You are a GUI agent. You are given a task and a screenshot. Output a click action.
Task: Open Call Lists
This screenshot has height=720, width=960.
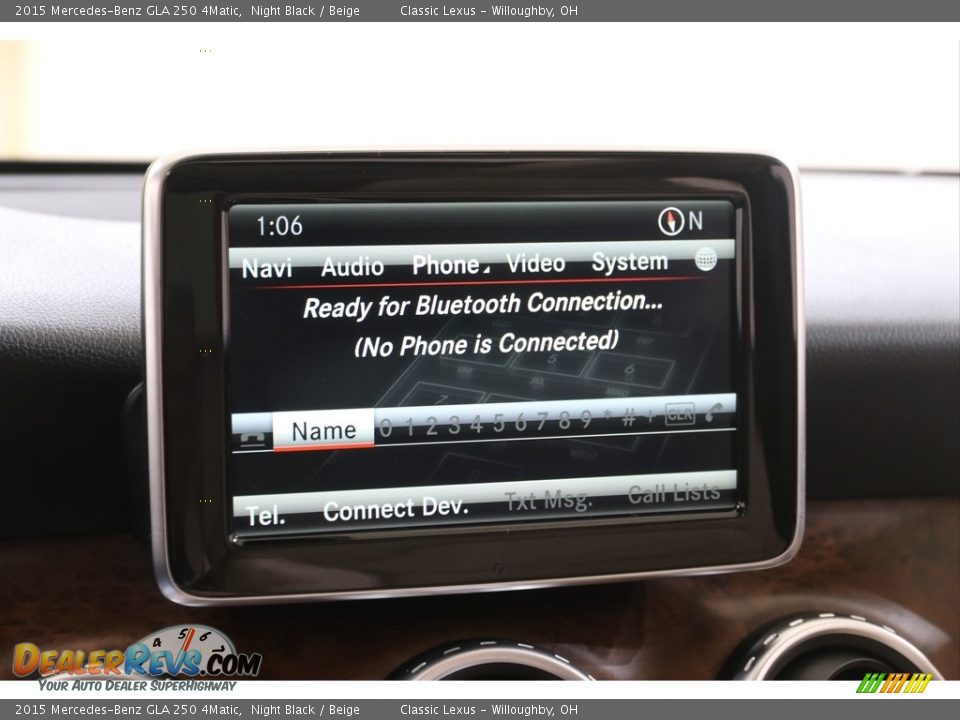click(x=673, y=493)
